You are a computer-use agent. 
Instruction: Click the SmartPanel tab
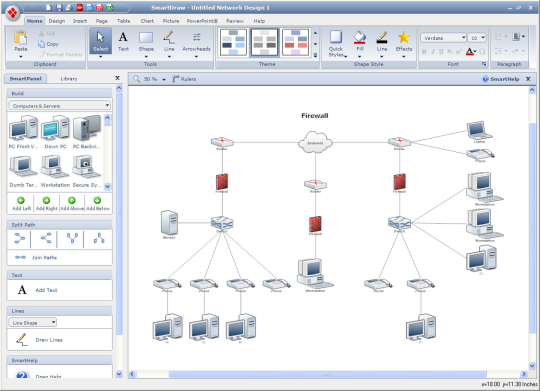25,79
